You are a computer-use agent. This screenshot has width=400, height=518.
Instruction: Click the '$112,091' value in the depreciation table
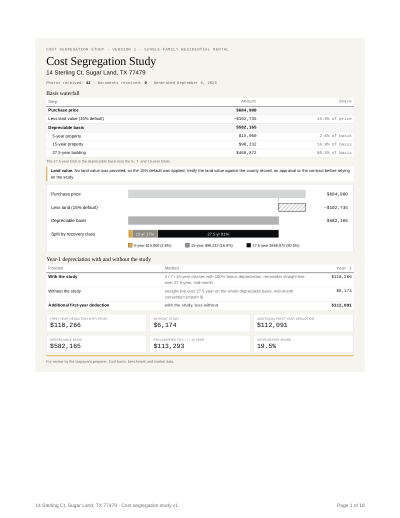tap(341, 305)
